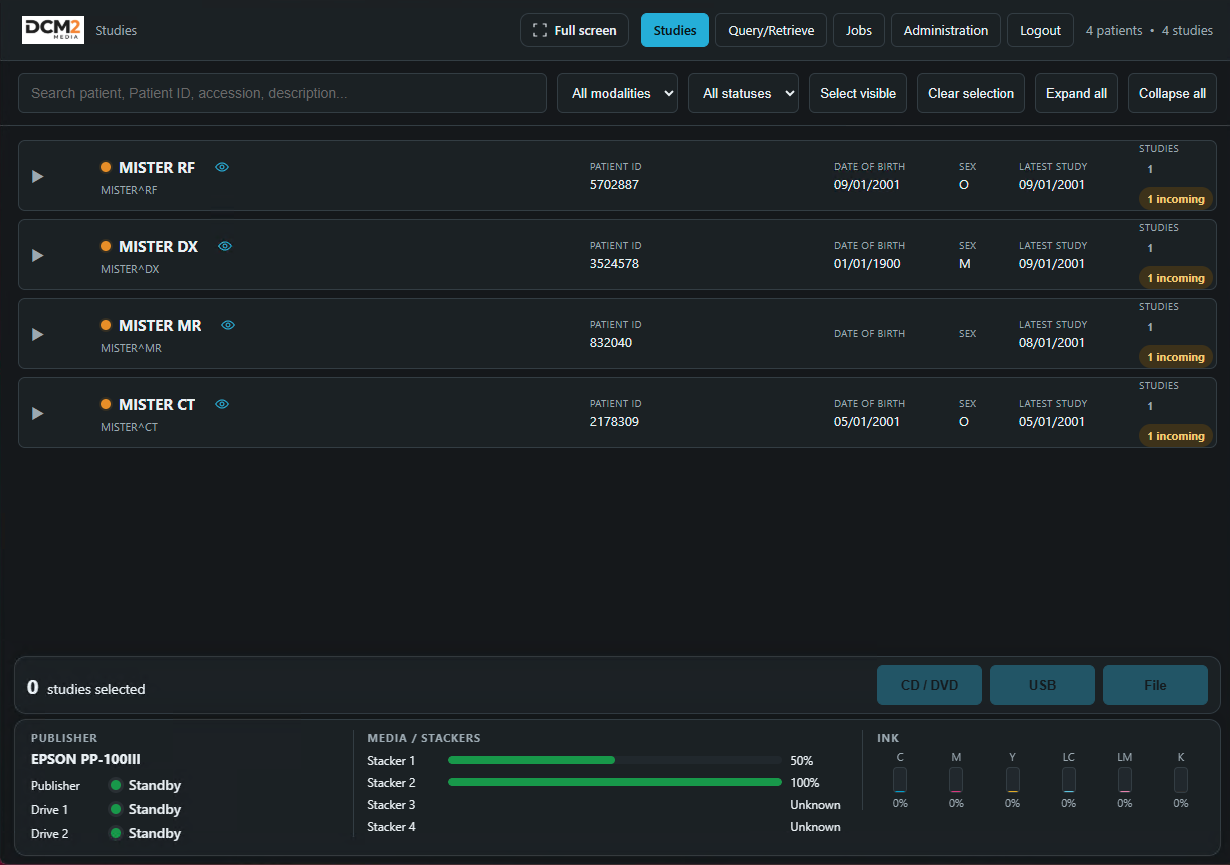Switch to the Studies tab
Viewport: 1230px width, 865px height.
[675, 30]
